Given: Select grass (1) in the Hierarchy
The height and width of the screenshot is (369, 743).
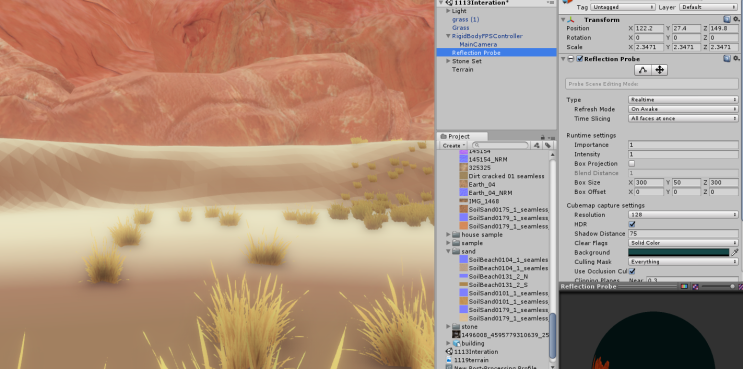Looking at the screenshot, I should (x=465, y=19).
